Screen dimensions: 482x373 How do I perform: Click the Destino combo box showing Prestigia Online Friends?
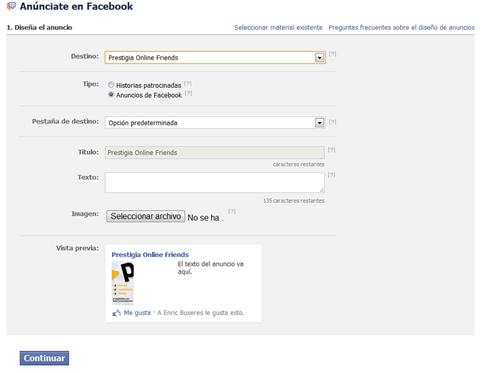click(215, 58)
